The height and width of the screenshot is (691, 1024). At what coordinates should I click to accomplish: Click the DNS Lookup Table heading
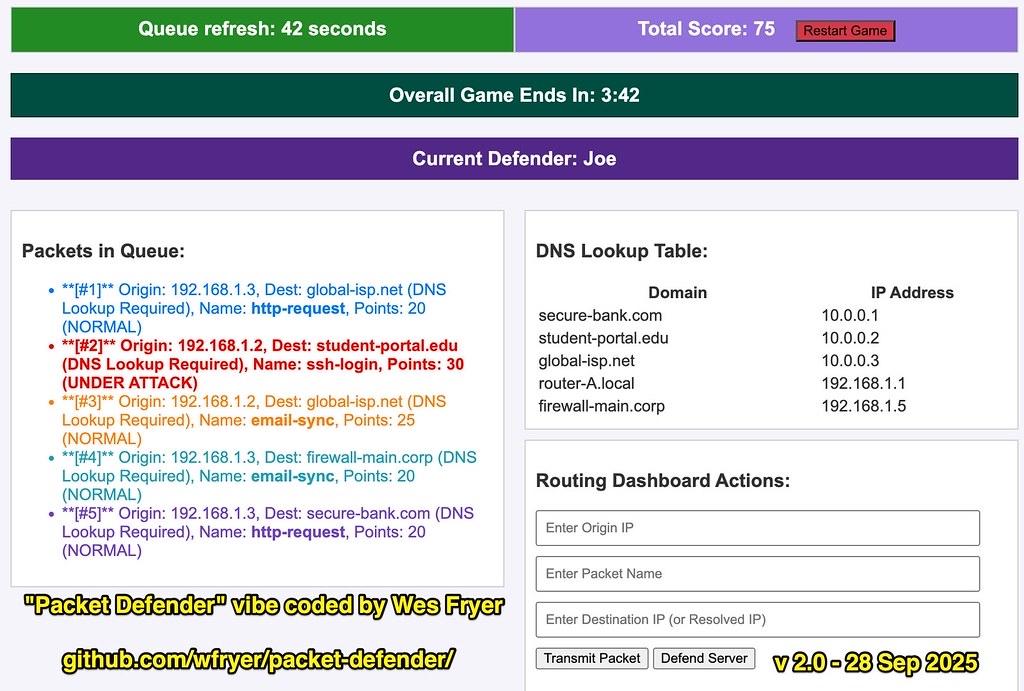tap(622, 251)
